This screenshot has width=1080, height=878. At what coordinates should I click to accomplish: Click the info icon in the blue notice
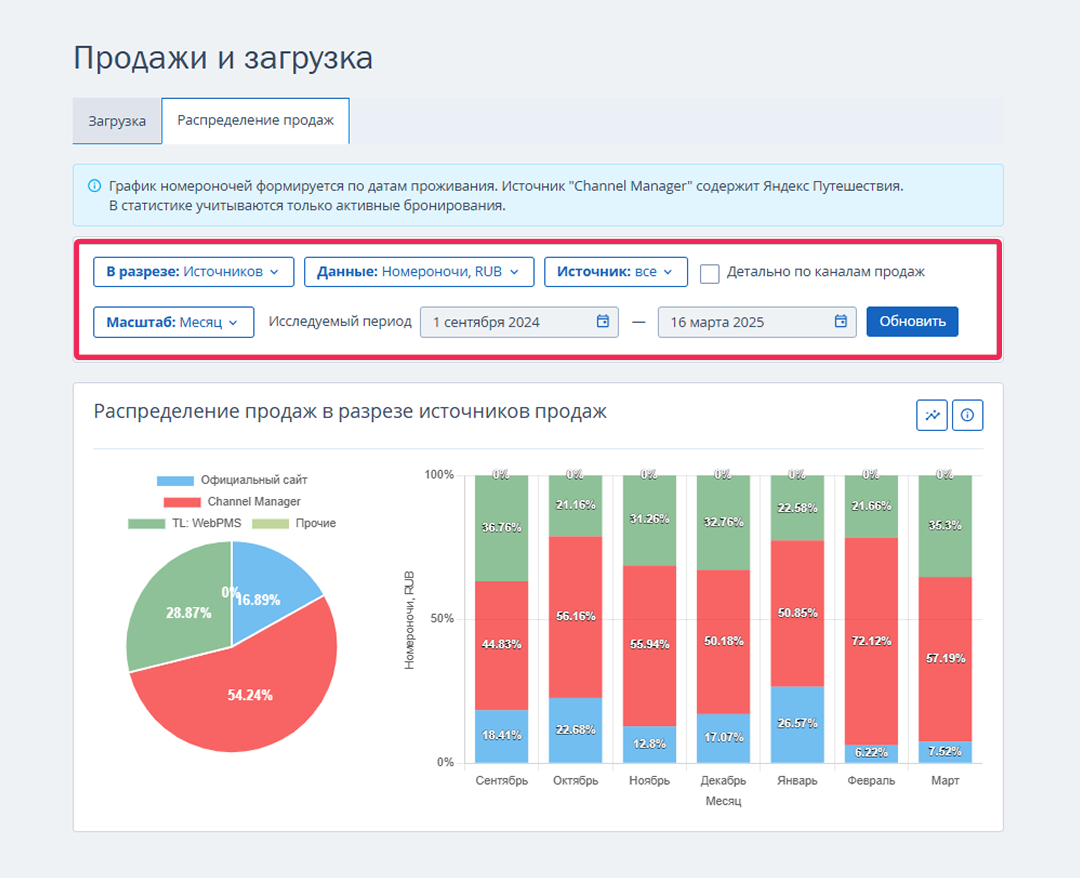[94, 186]
